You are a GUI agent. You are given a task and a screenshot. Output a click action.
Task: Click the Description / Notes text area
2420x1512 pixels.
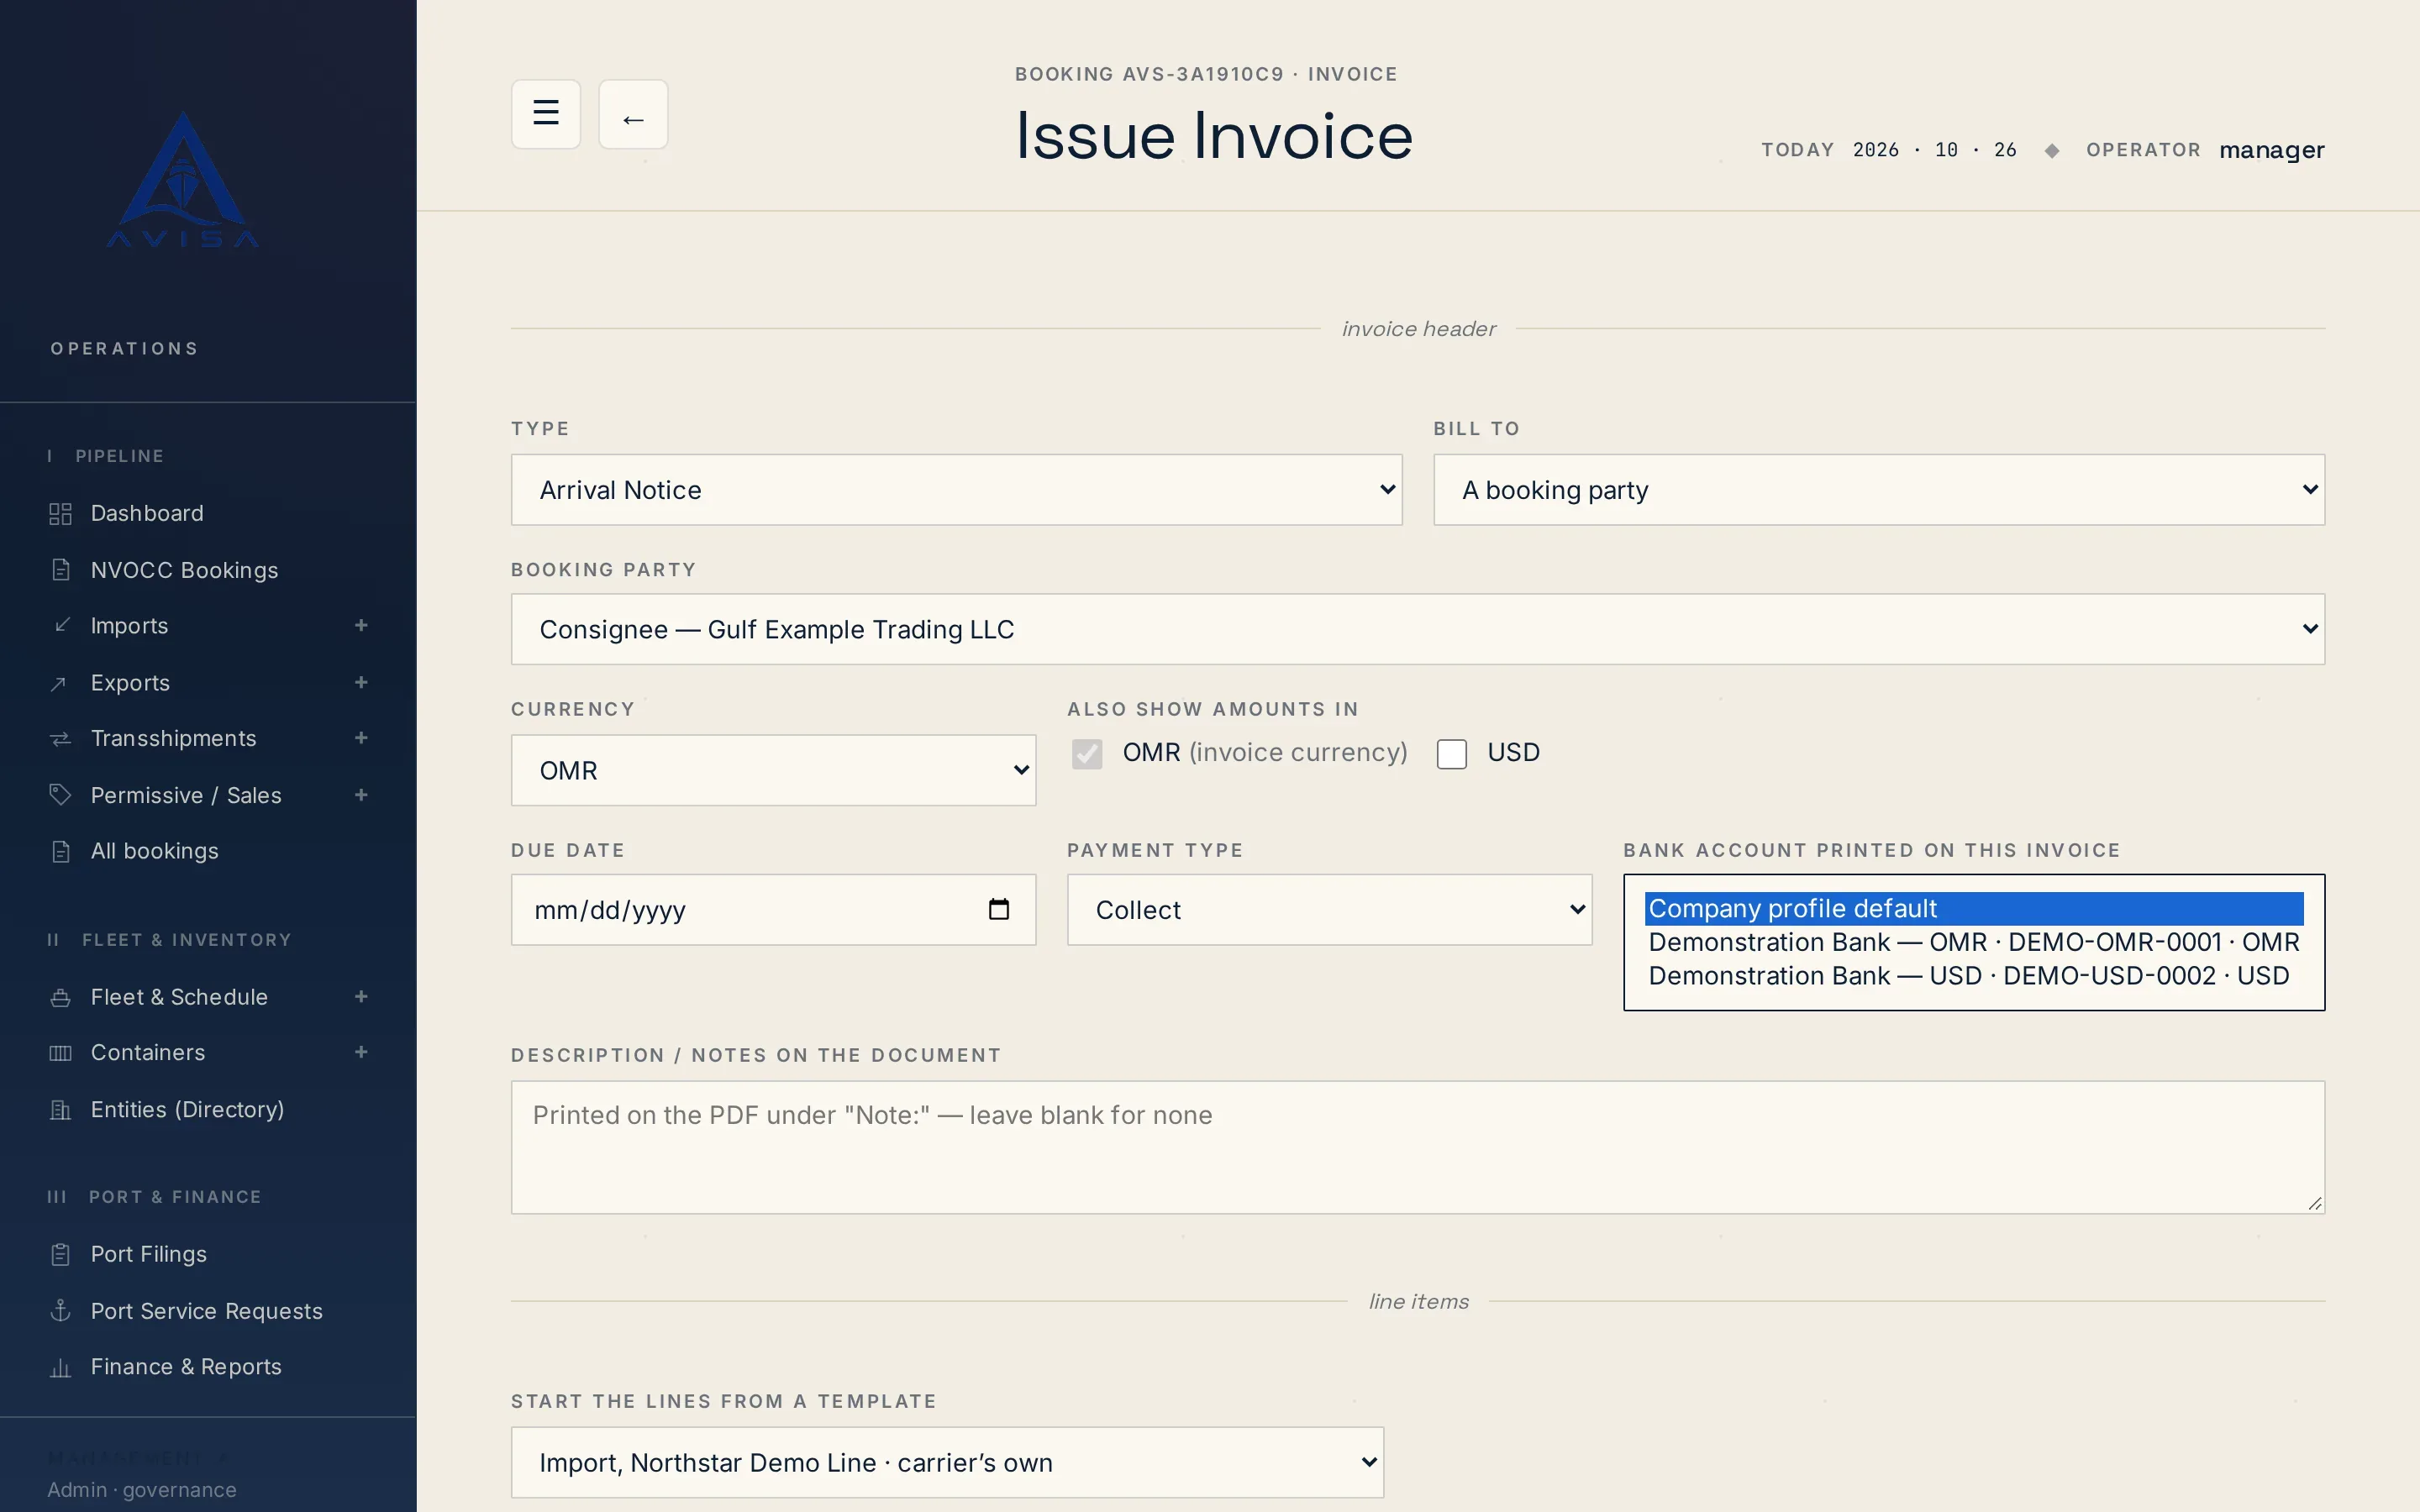(1417, 1147)
